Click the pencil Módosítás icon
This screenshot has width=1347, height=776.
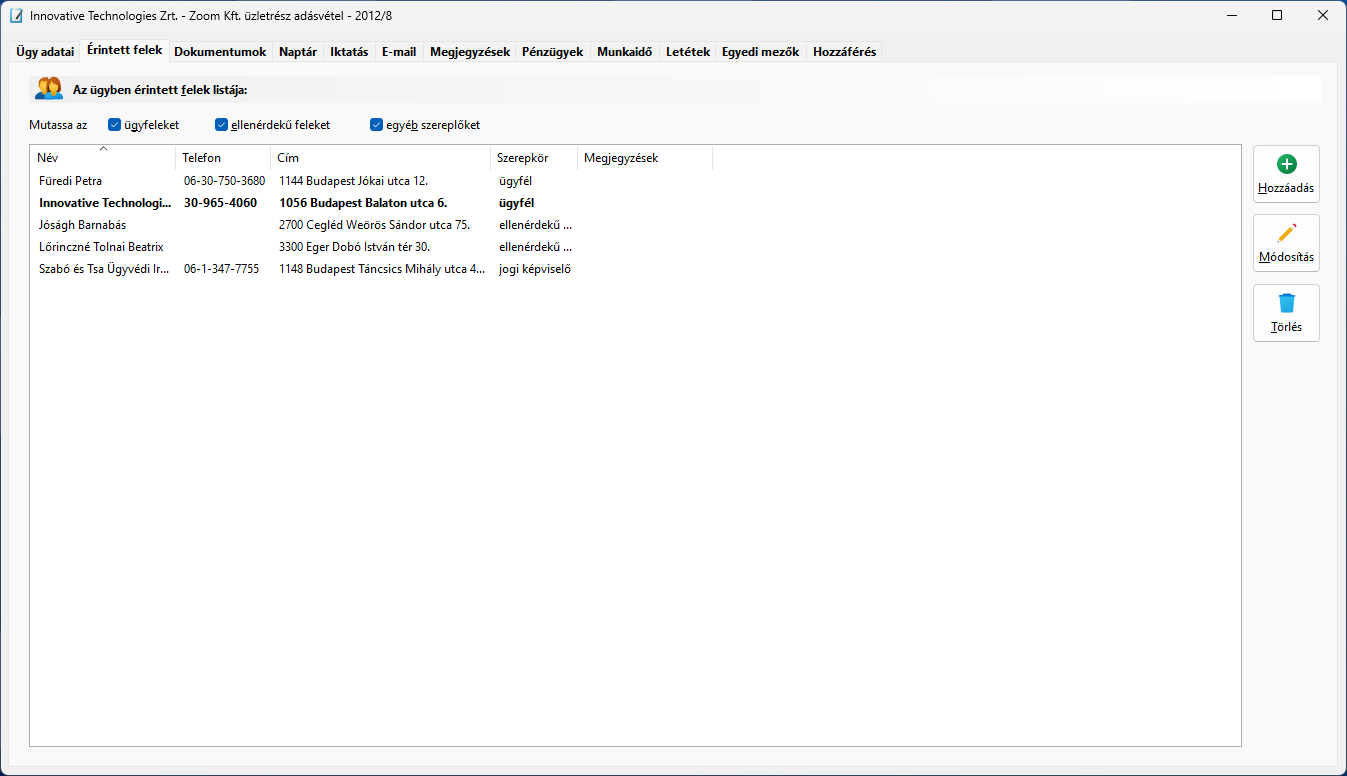point(1286,234)
